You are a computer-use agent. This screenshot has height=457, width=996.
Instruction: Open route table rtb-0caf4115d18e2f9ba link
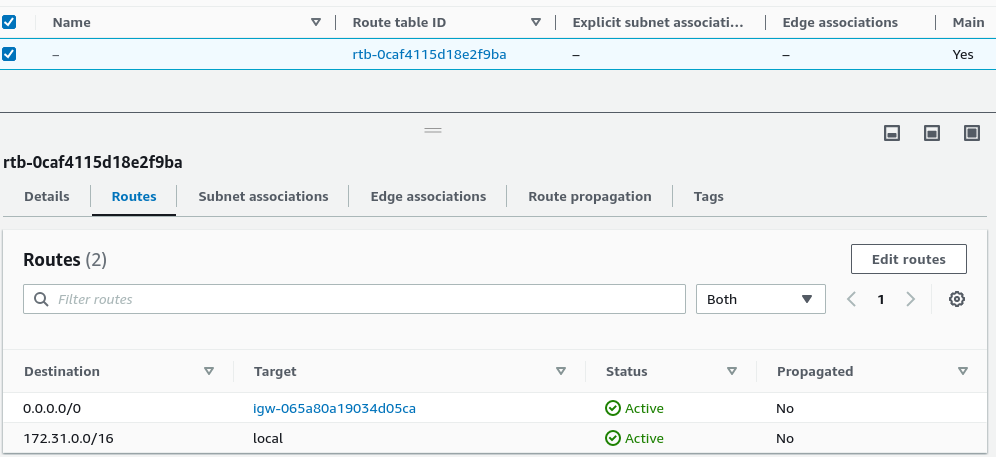pos(429,54)
